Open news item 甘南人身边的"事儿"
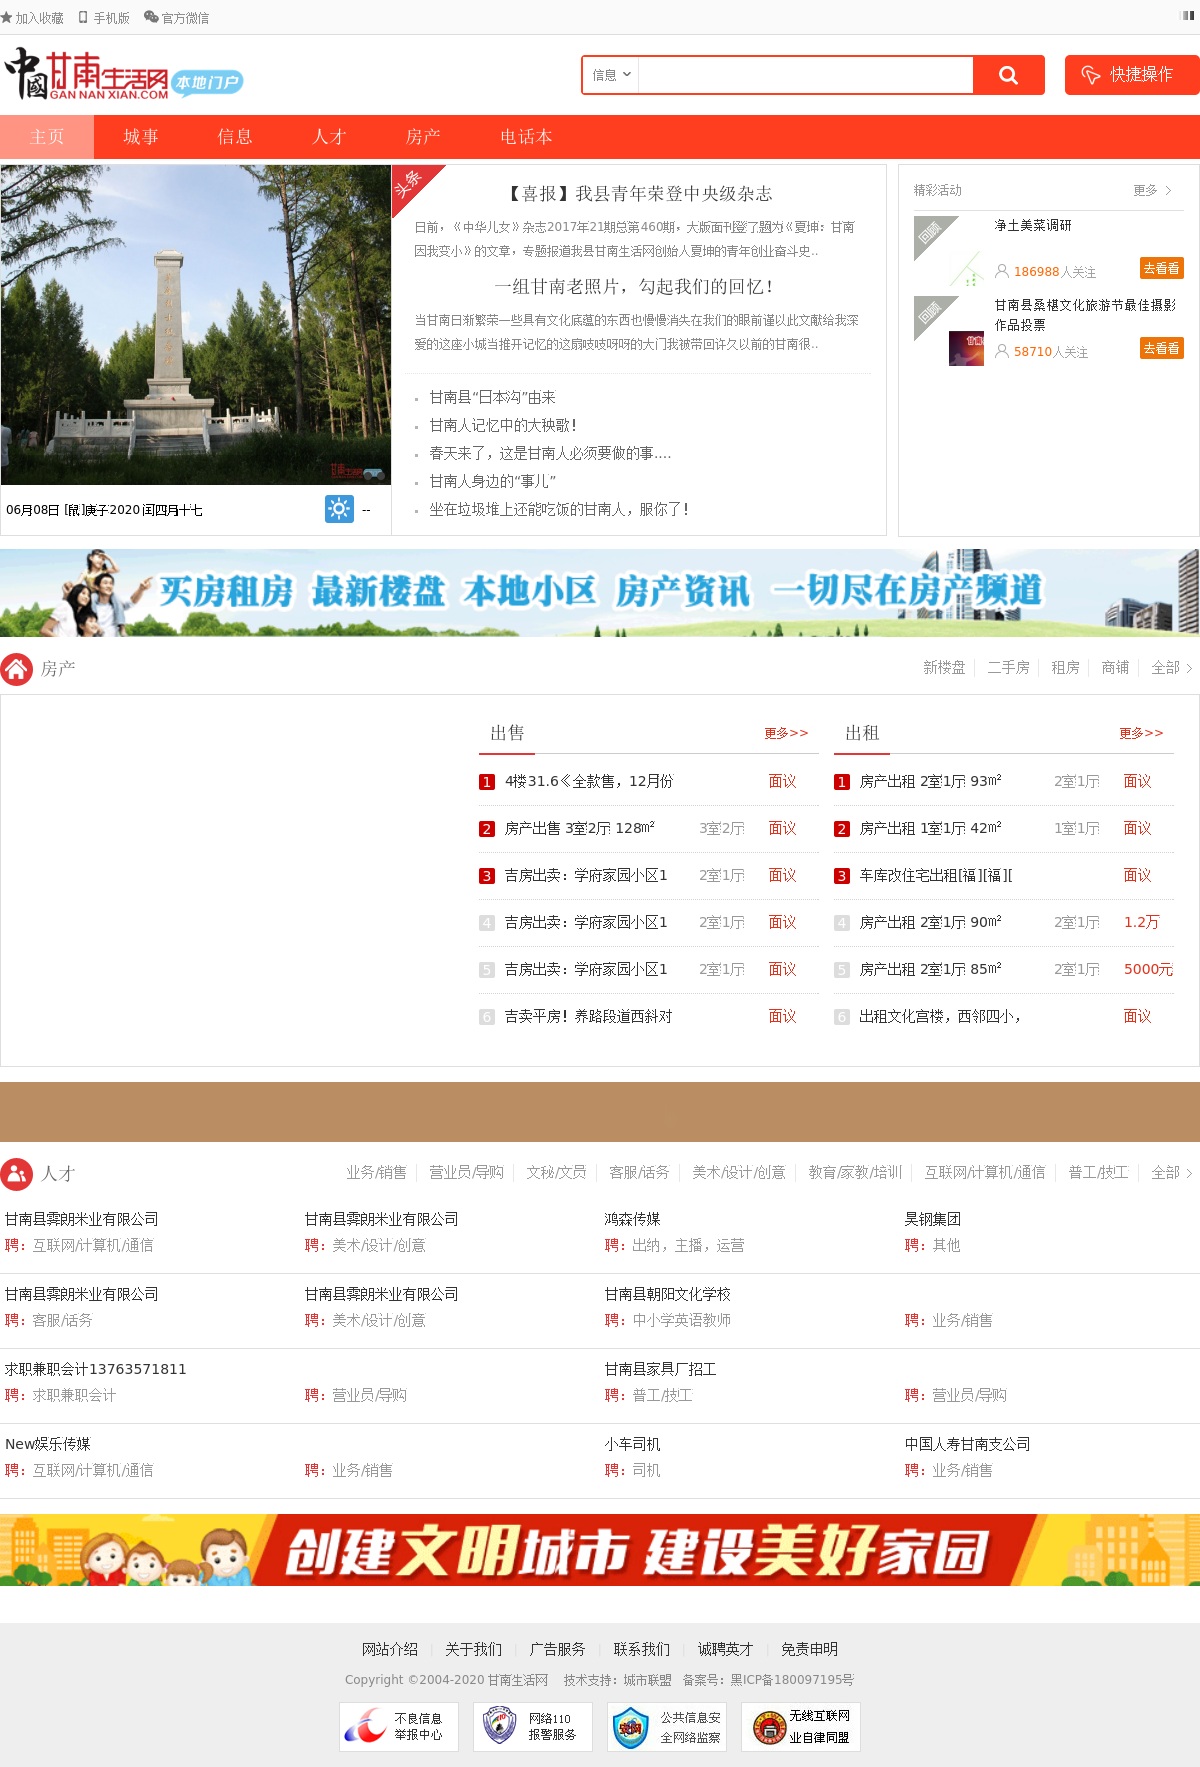1200x1767 pixels. (492, 482)
